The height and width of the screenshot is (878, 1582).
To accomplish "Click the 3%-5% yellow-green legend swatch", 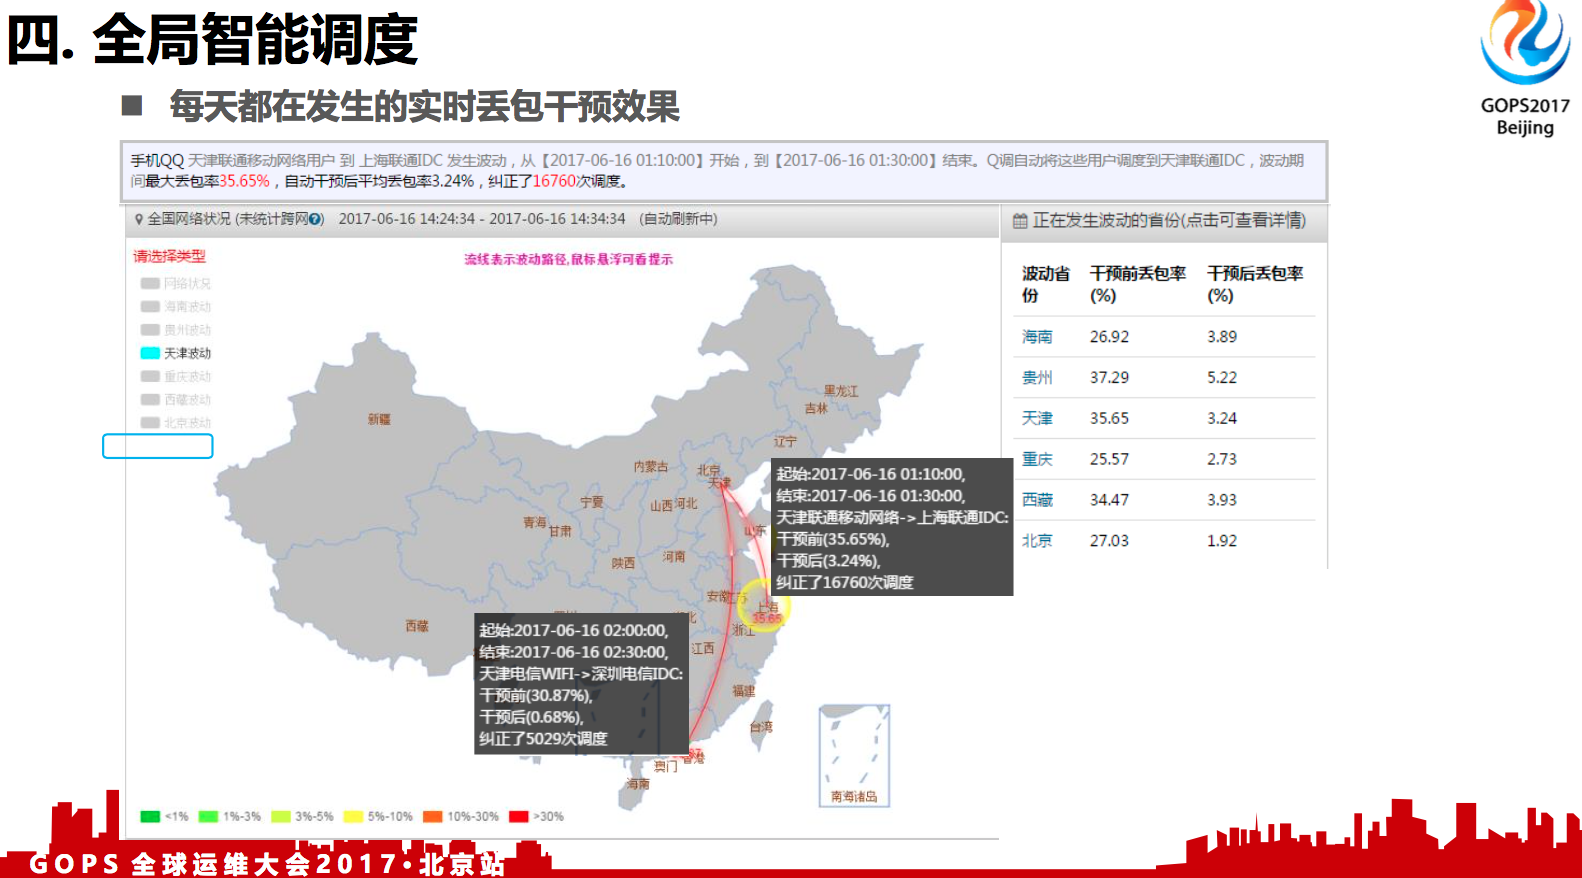I will [281, 817].
